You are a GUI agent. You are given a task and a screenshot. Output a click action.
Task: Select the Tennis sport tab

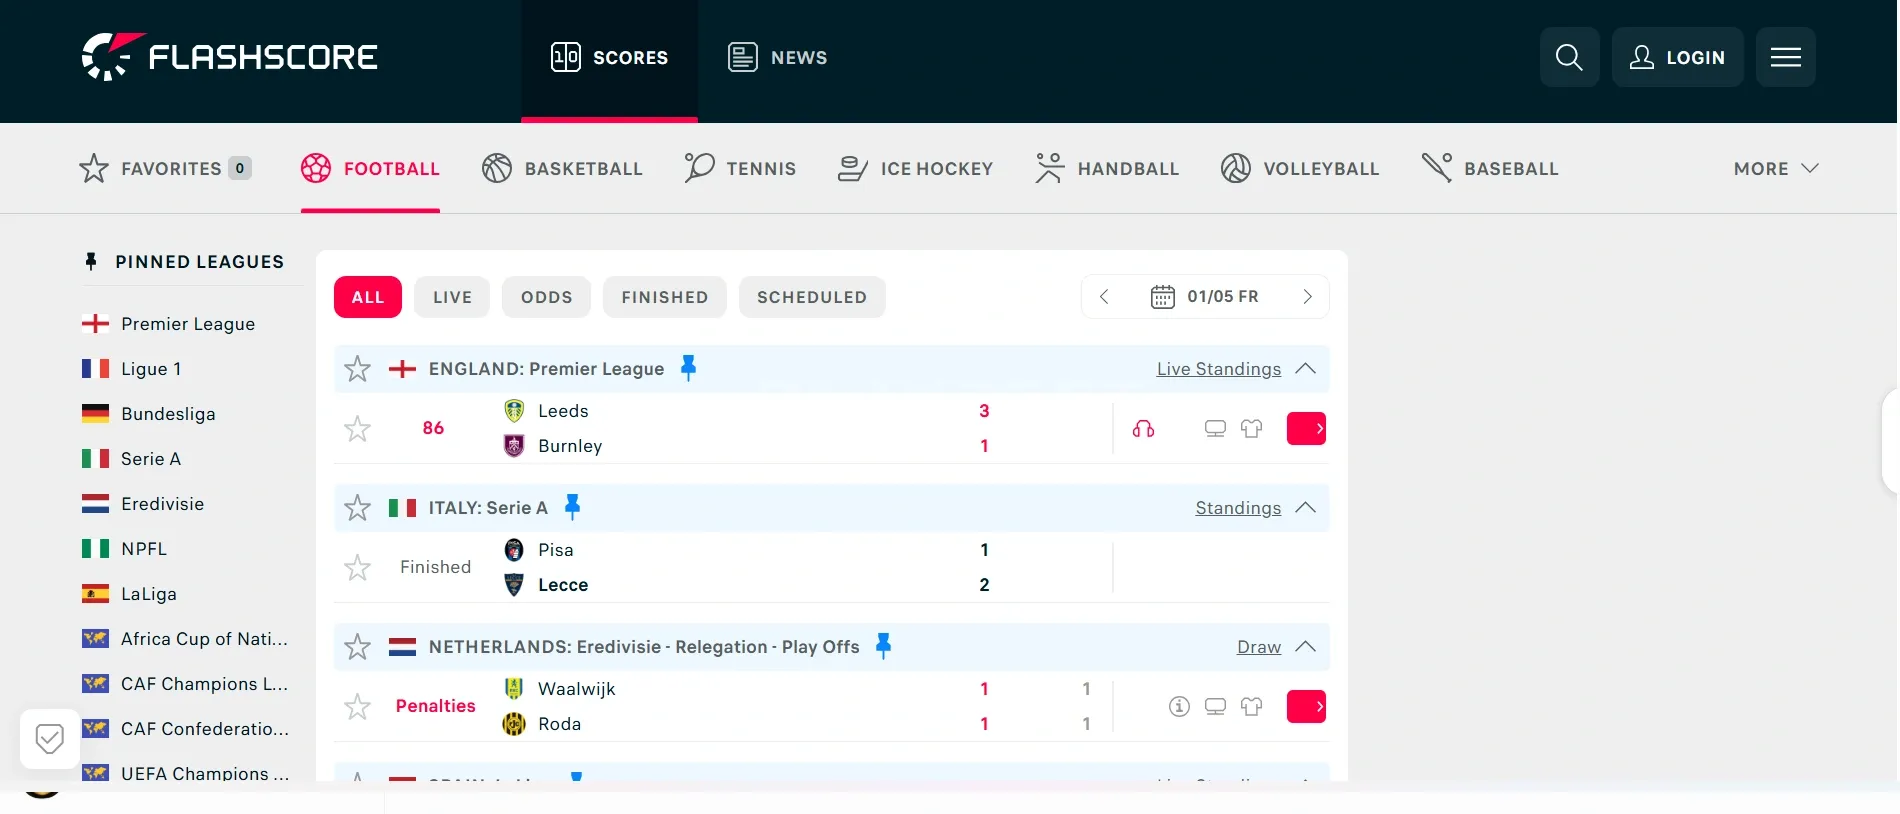click(740, 169)
